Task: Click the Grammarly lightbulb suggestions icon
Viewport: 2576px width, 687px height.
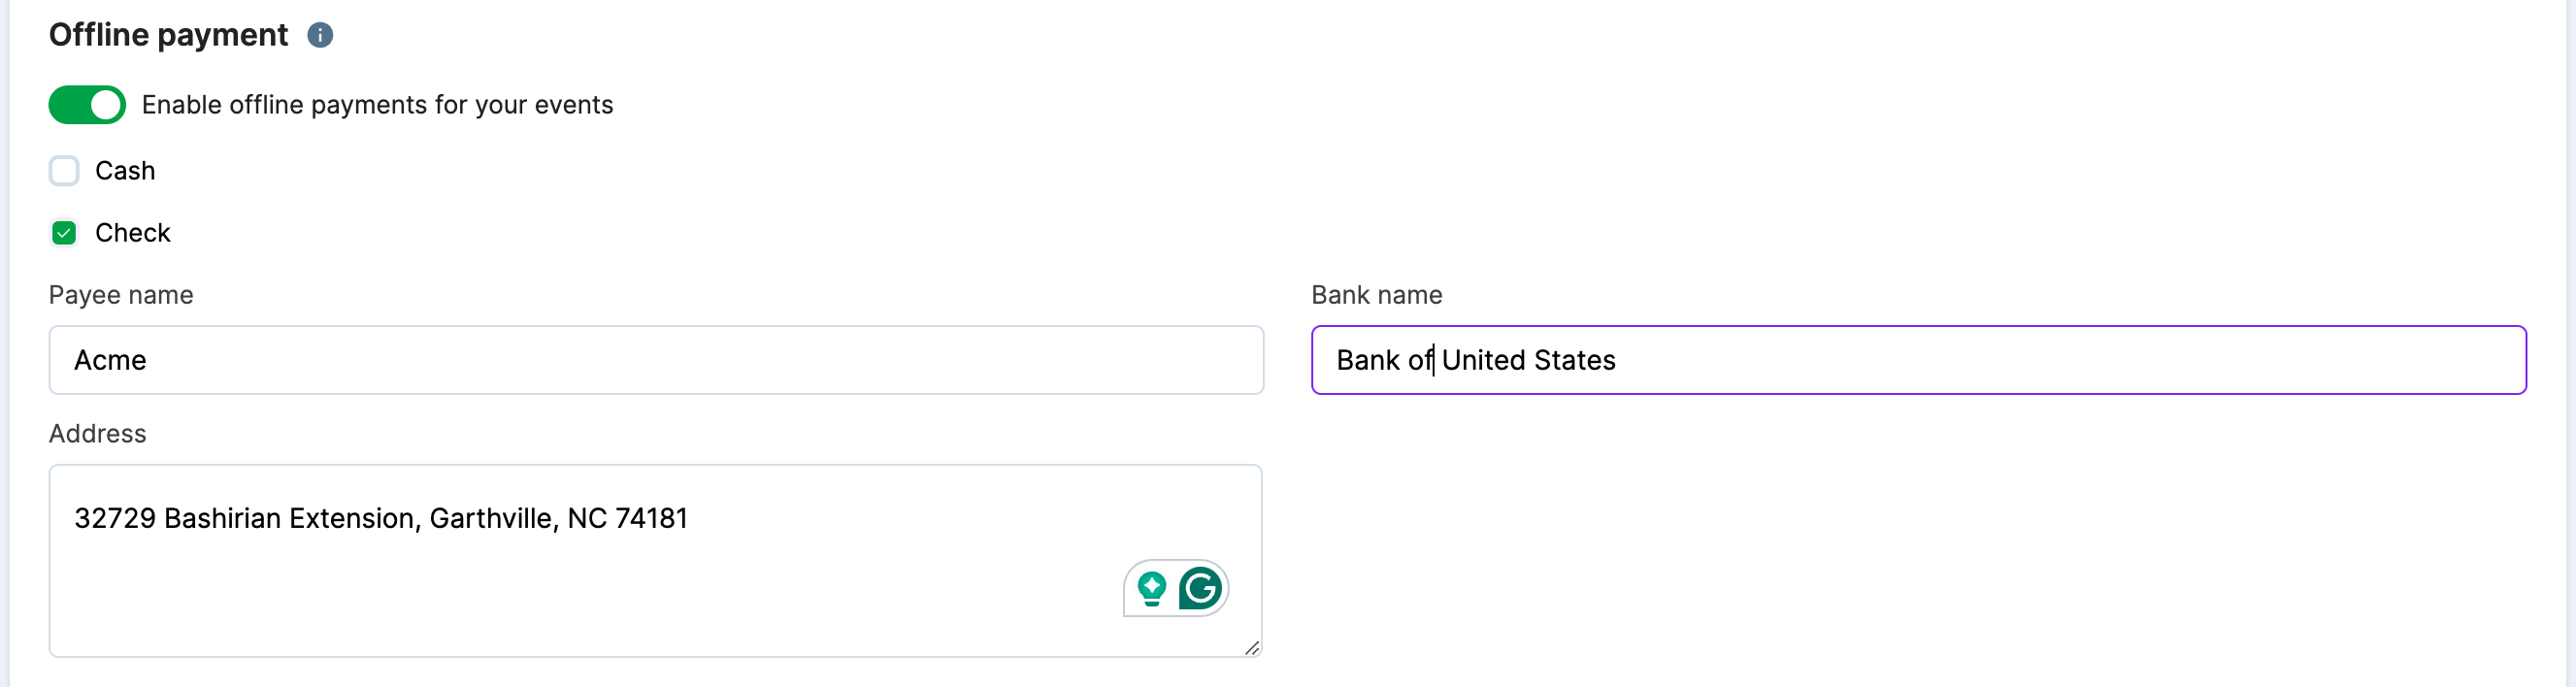Action: 1152,588
